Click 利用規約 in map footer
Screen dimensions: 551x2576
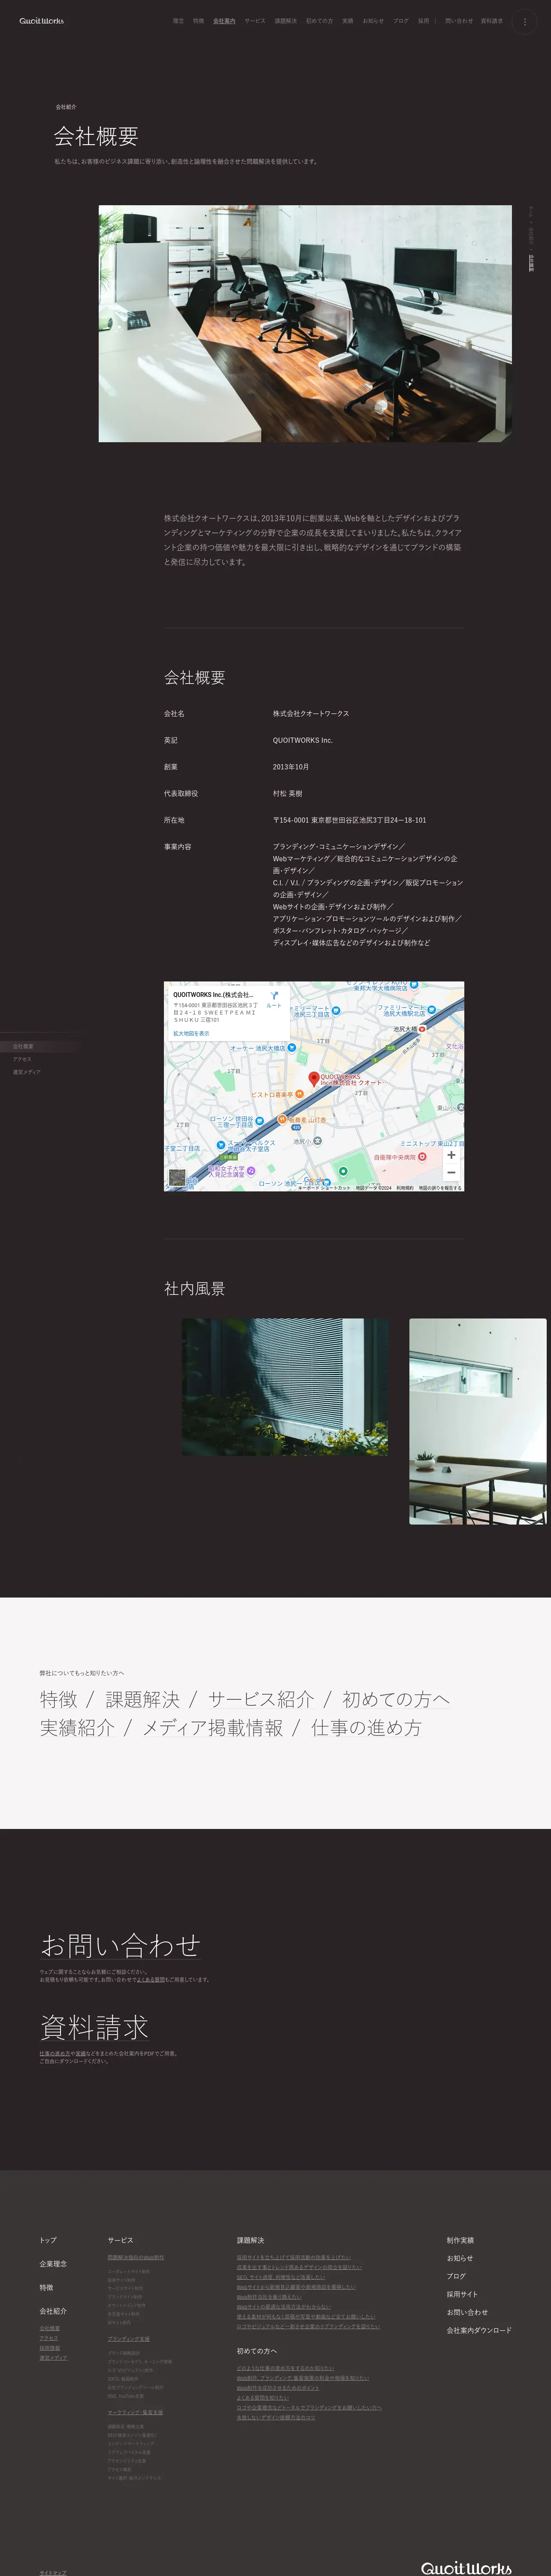coord(405,1188)
